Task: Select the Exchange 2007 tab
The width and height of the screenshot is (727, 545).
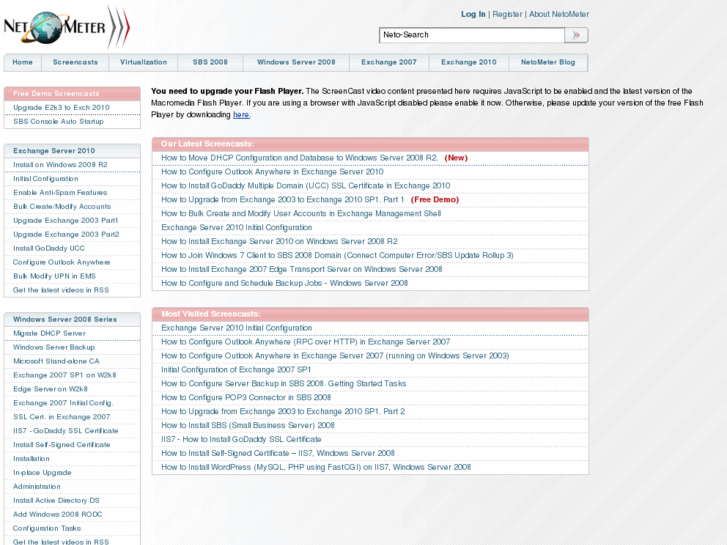Action: [x=389, y=62]
